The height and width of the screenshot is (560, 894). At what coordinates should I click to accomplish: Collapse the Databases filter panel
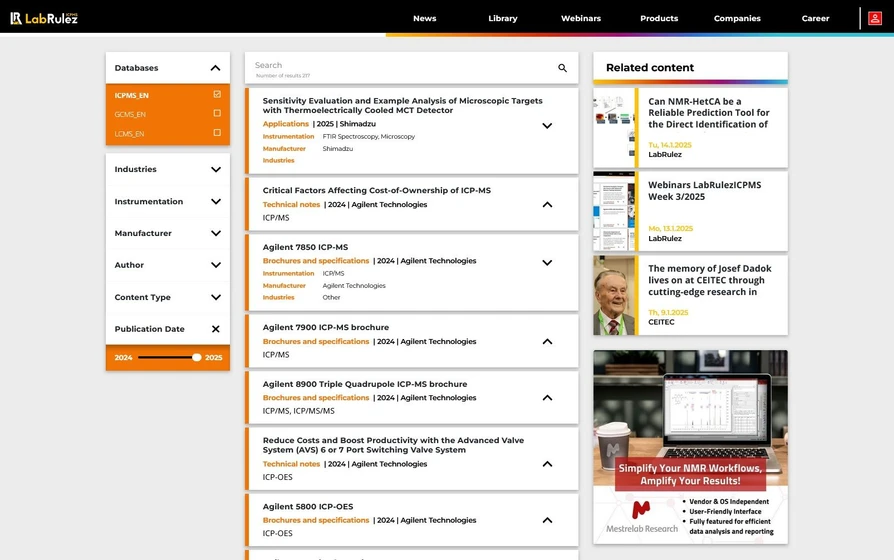[216, 68]
